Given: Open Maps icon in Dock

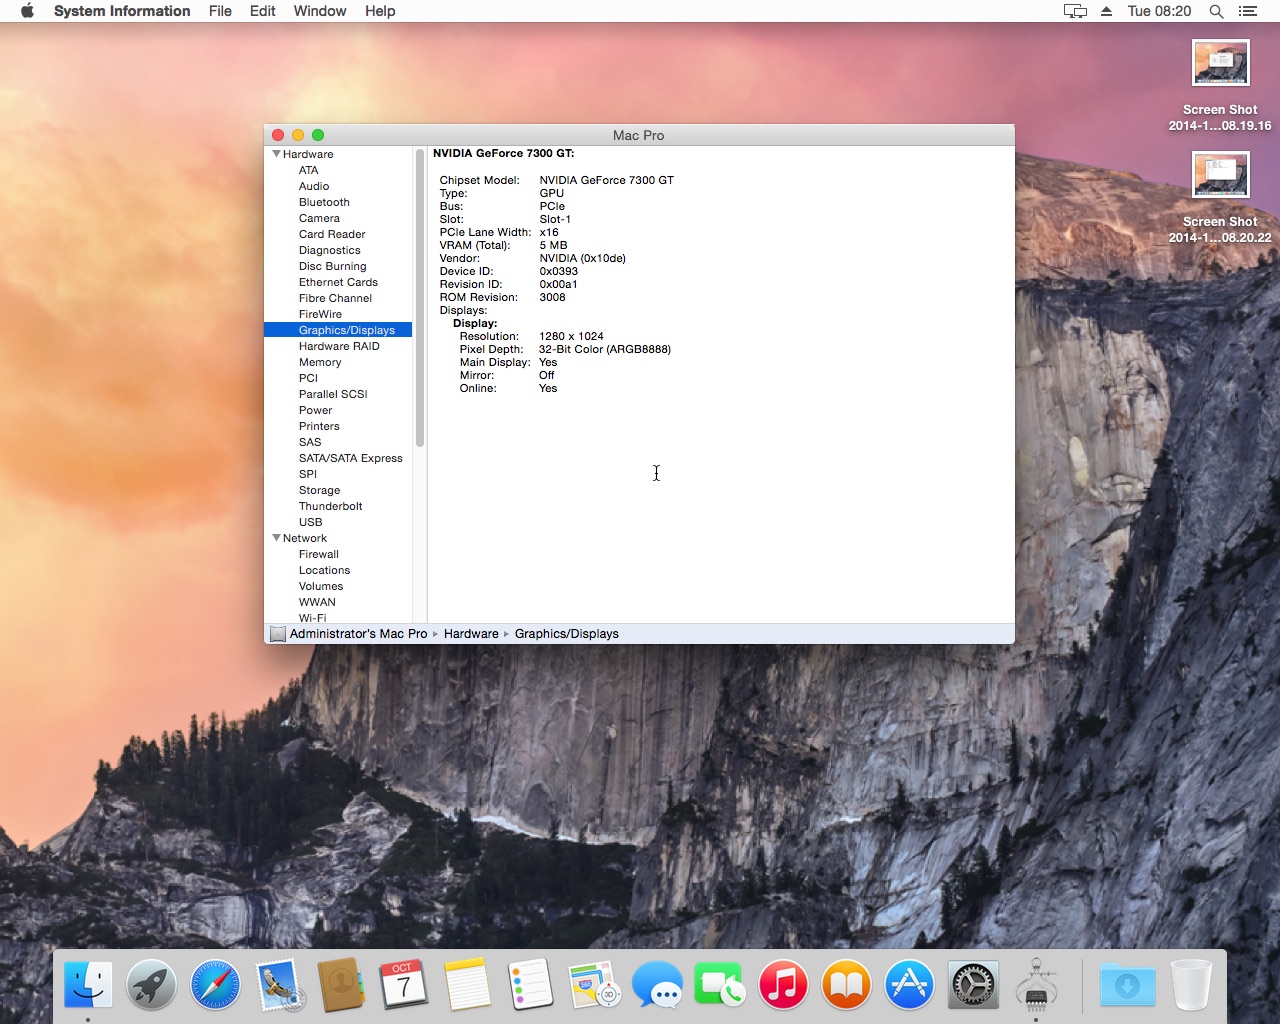Looking at the screenshot, I should click(594, 985).
